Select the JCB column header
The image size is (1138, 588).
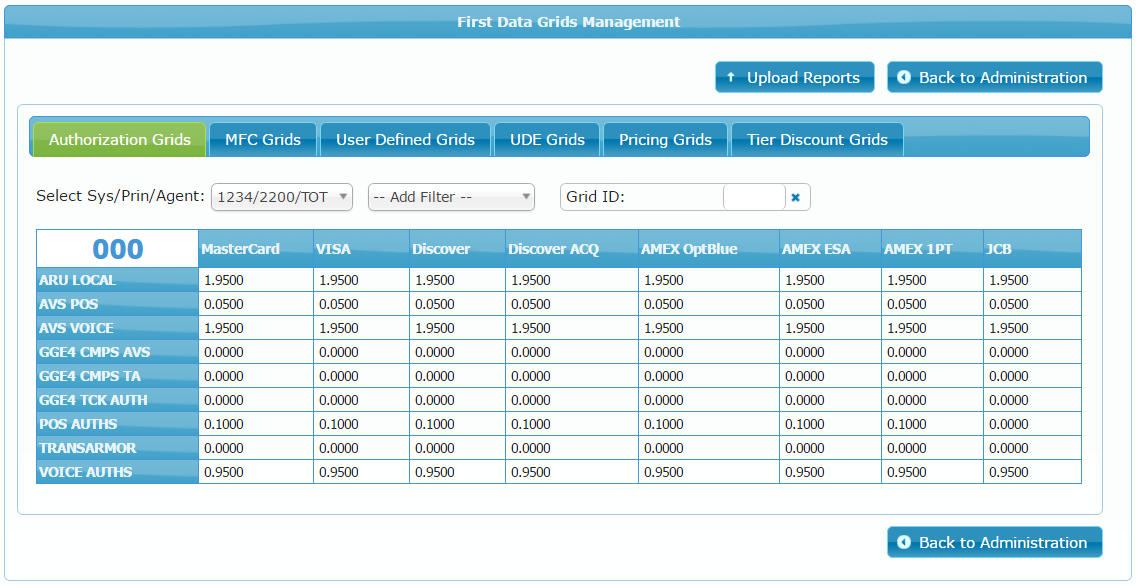click(x=1033, y=249)
